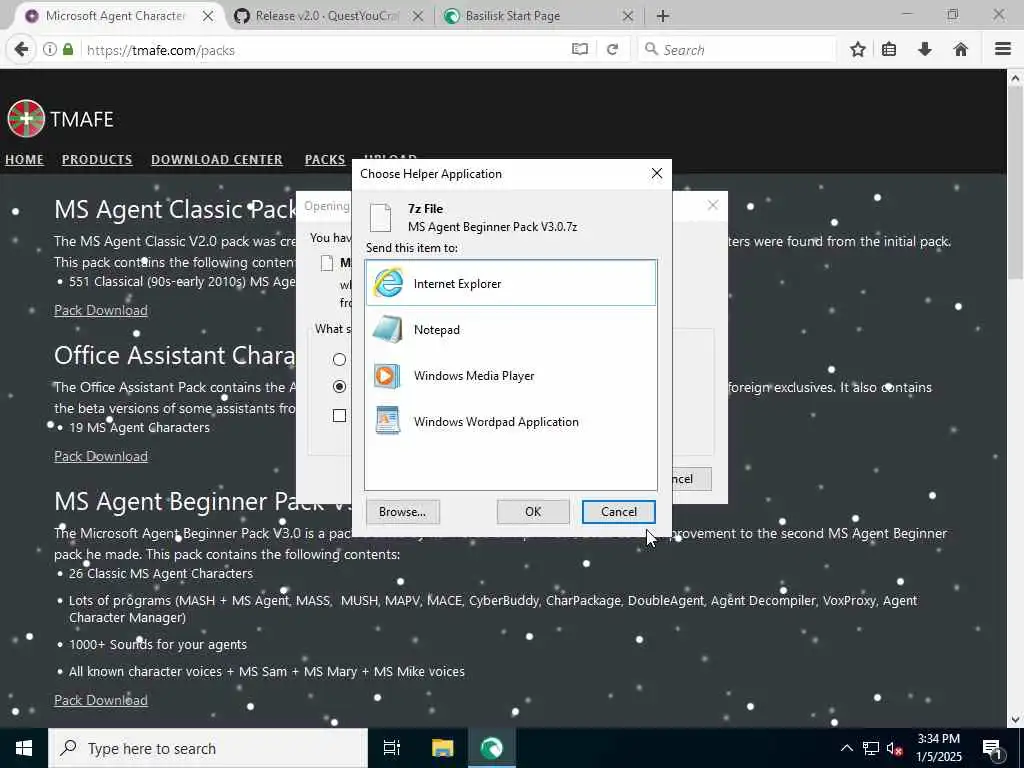This screenshot has width=1024, height=768.
Task: Open a new tab with plus button
Action: (x=663, y=16)
